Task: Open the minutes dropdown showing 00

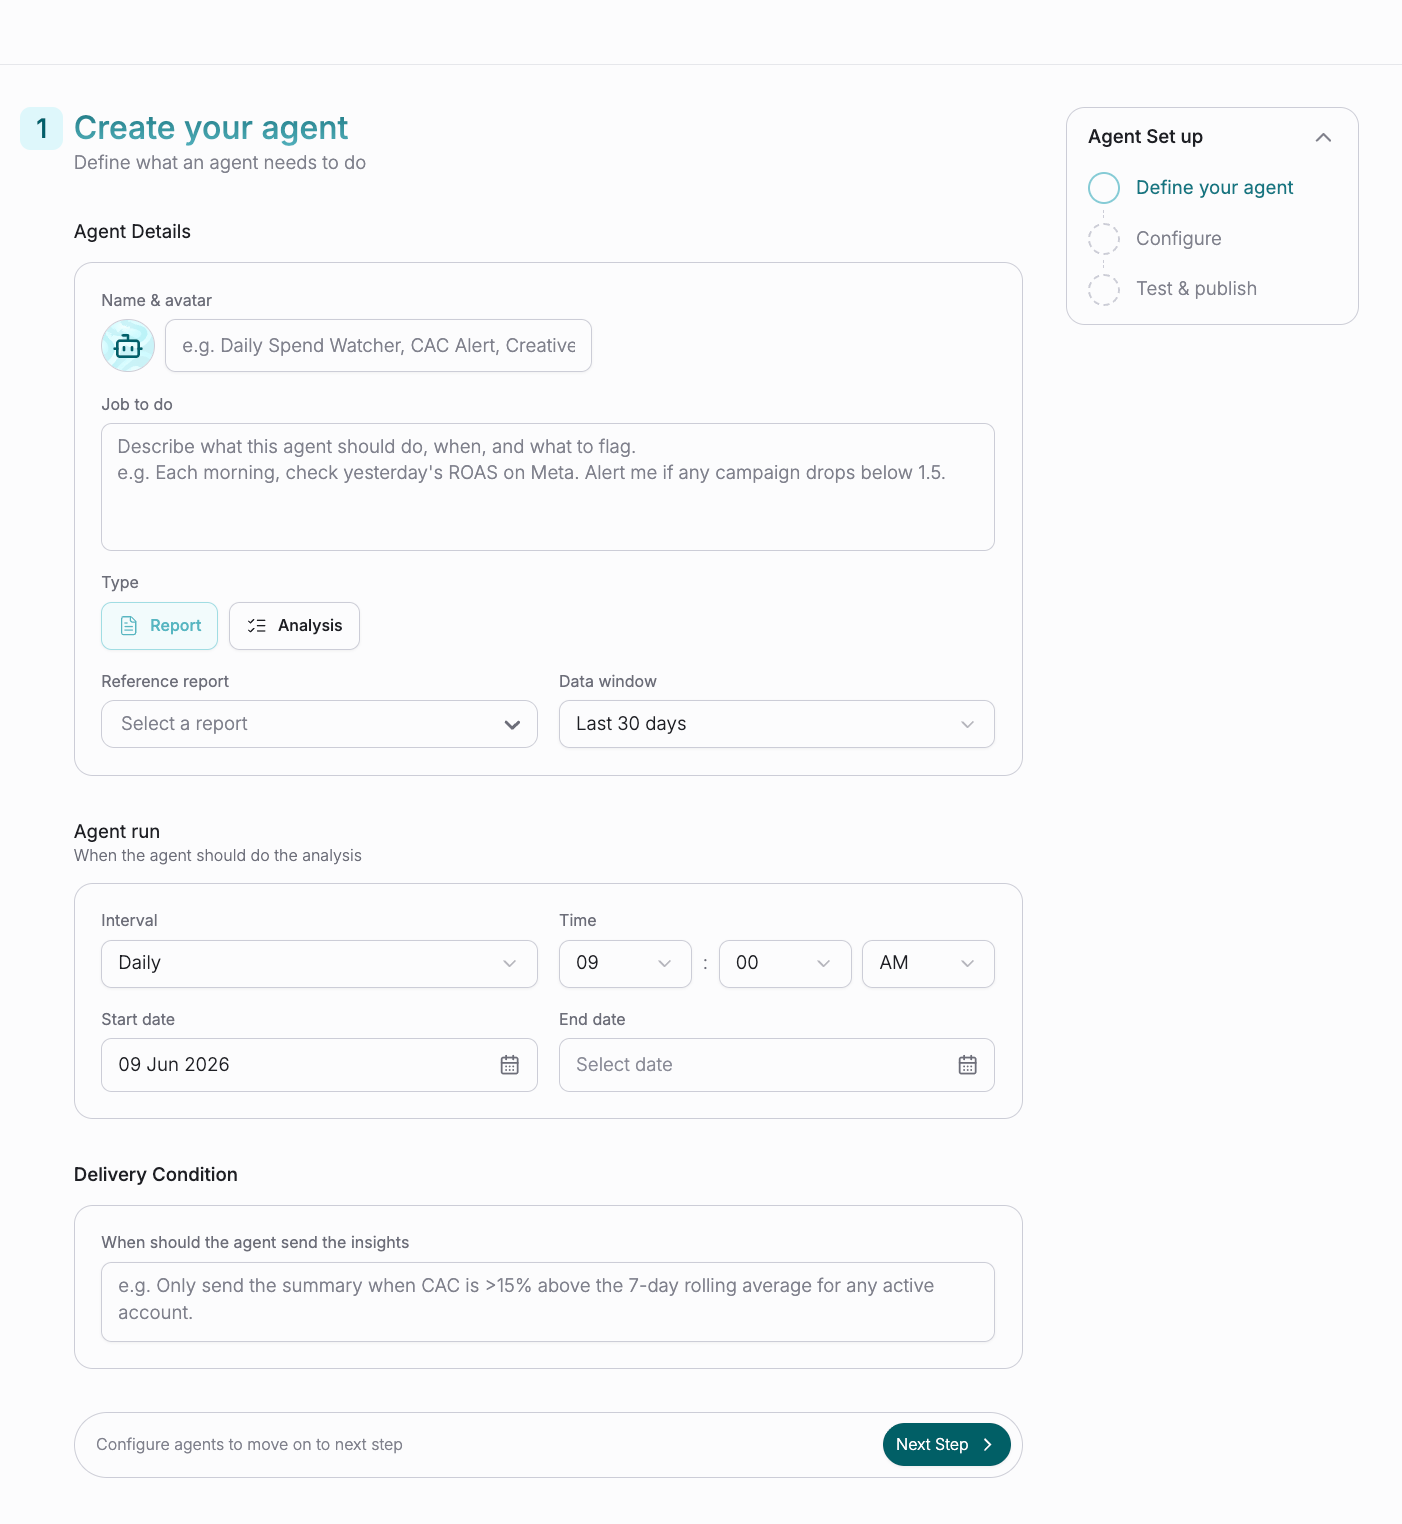Action: pos(785,964)
